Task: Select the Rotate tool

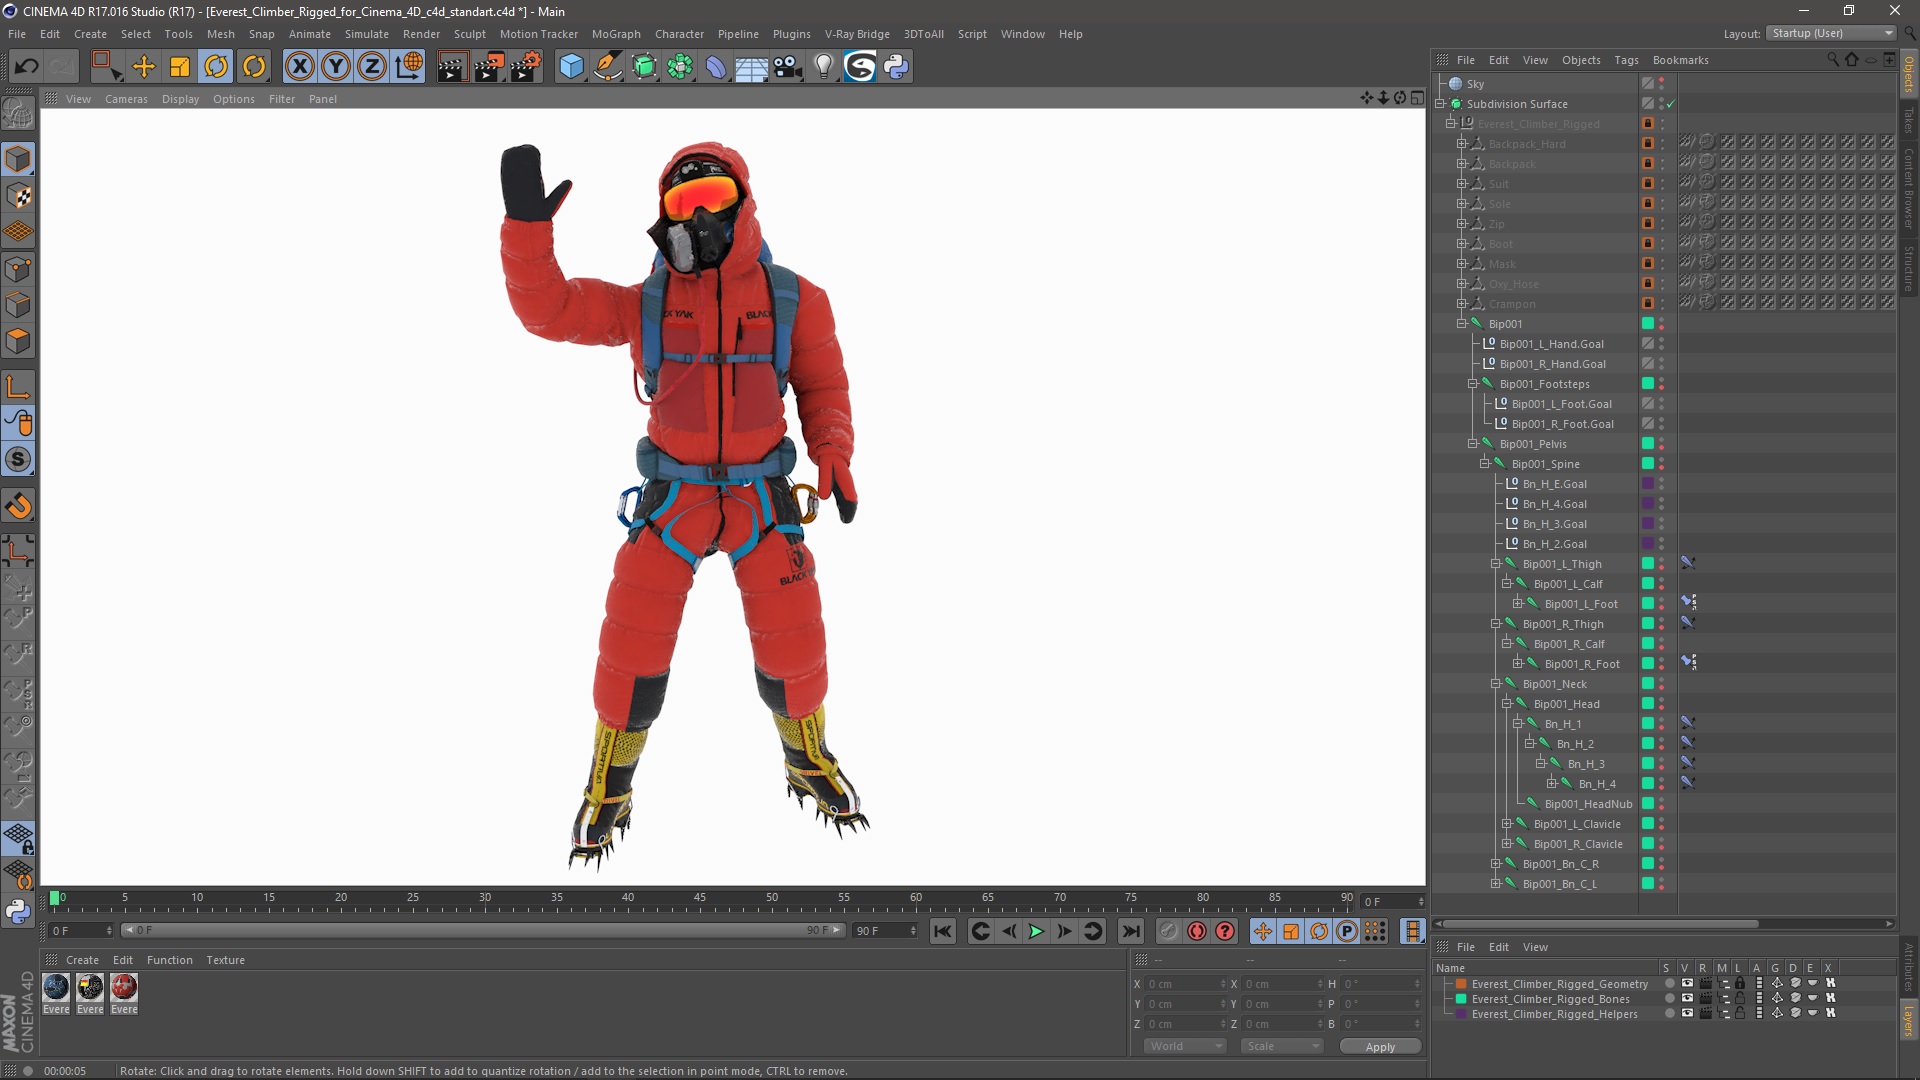Action: click(x=216, y=67)
